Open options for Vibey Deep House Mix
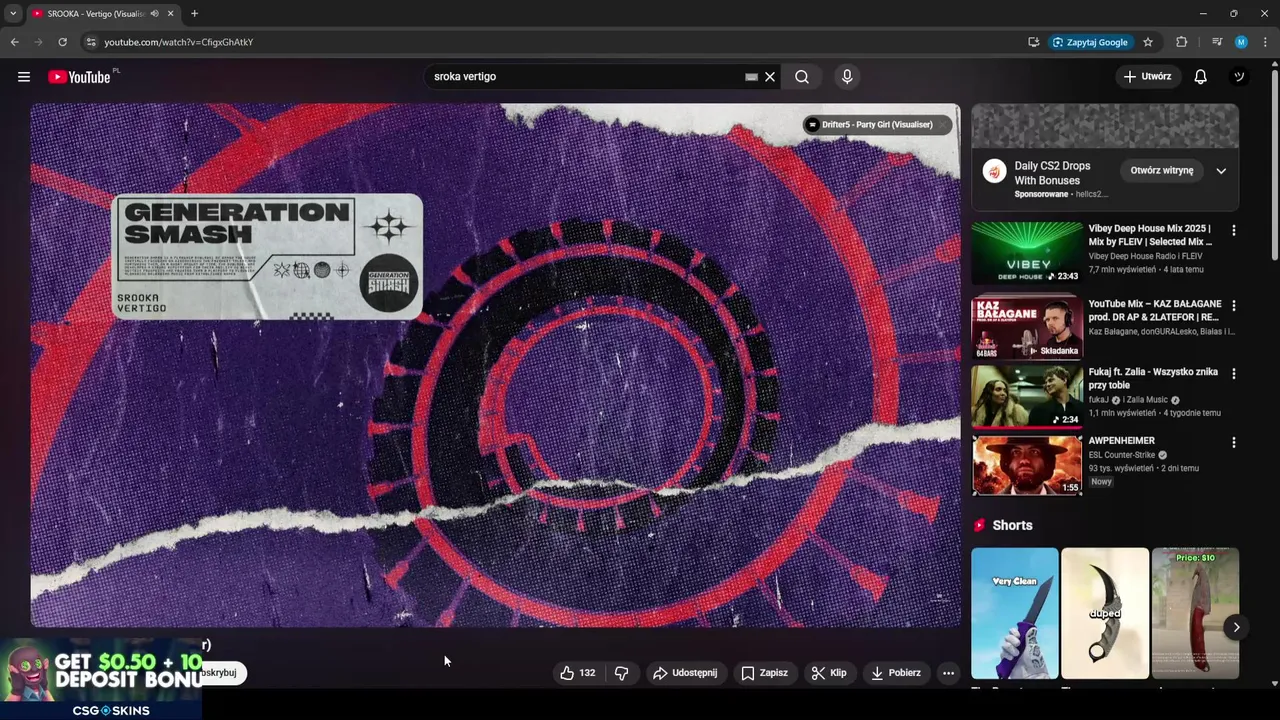Screen dimensions: 1280x720 click(1233, 230)
